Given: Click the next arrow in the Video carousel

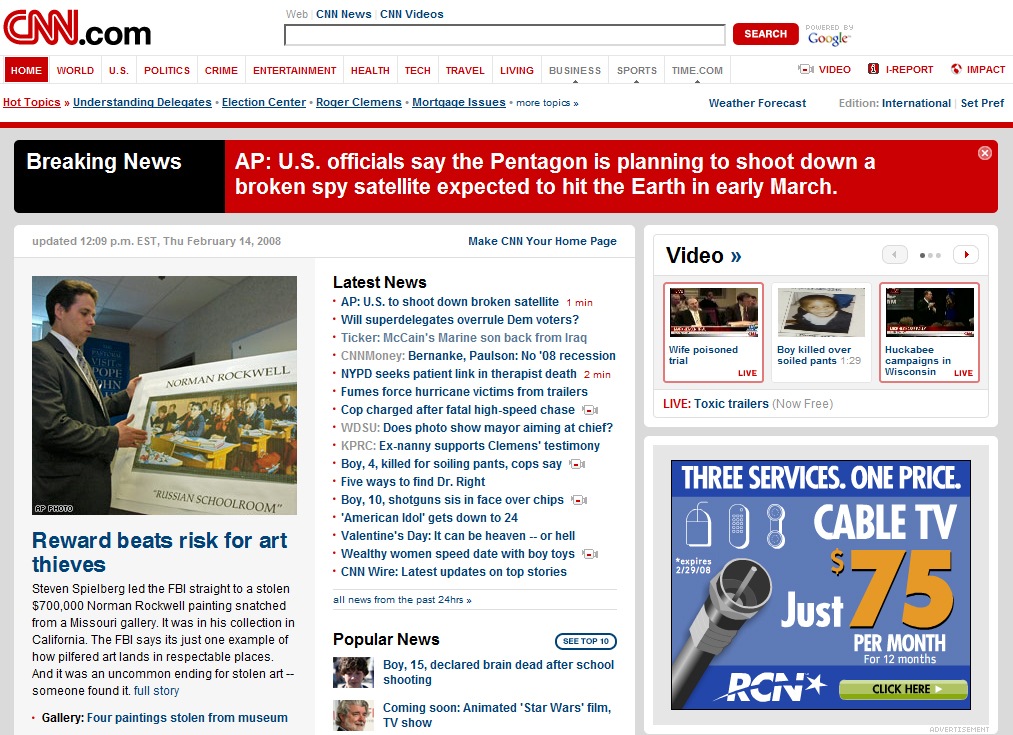Looking at the screenshot, I should pos(965,254).
